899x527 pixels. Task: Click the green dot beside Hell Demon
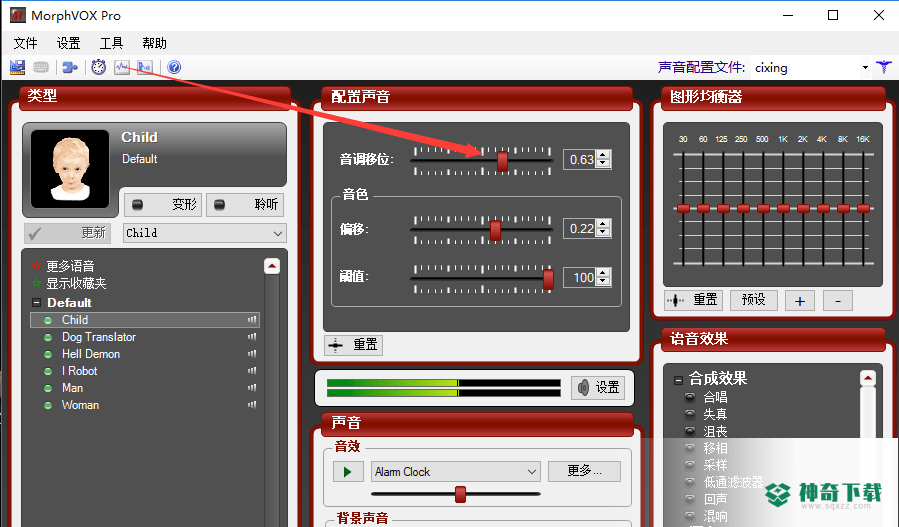coord(48,354)
